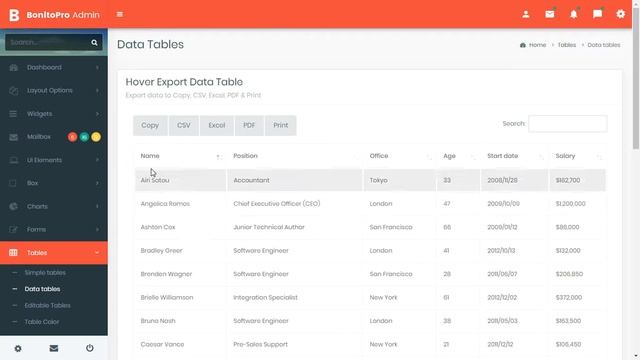
Task: Open Editable Tables submenu item
Action: (47, 305)
